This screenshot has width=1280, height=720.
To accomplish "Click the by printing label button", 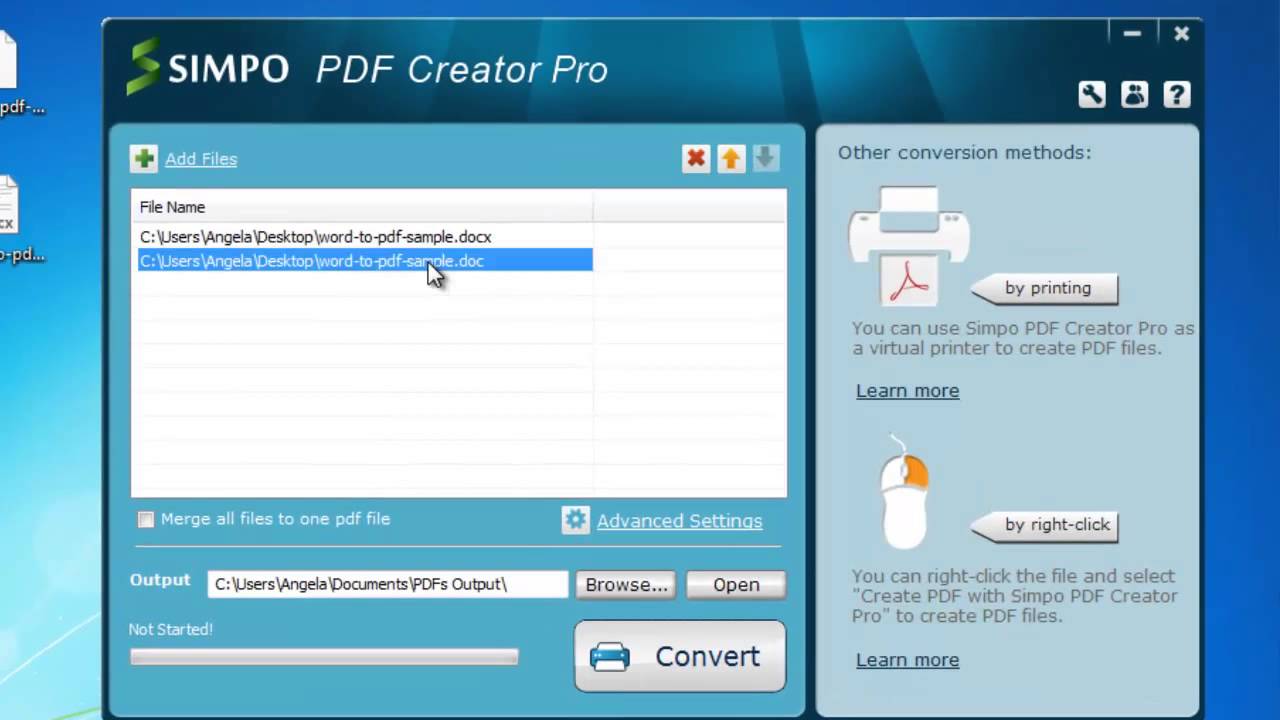I will click(x=1046, y=288).
